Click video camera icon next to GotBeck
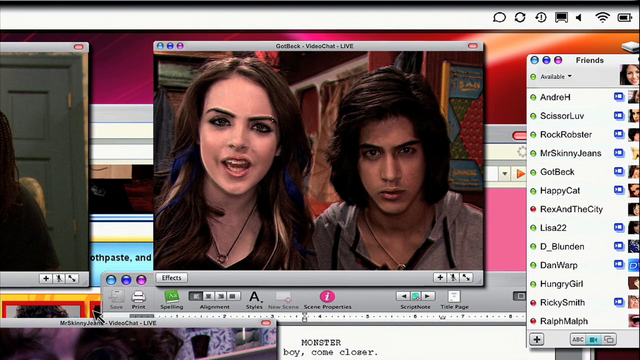Viewport: 640px width, 360px height. pos(619,171)
